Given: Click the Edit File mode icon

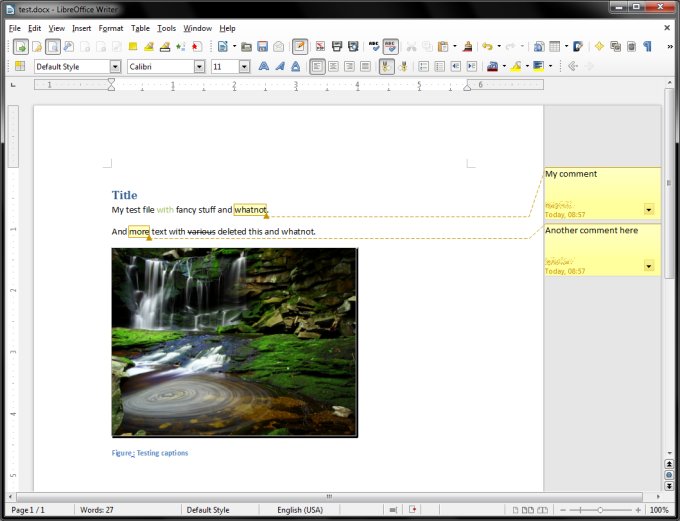Looking at the screenshot, I should pyautogui.click(x=299, y=46).
